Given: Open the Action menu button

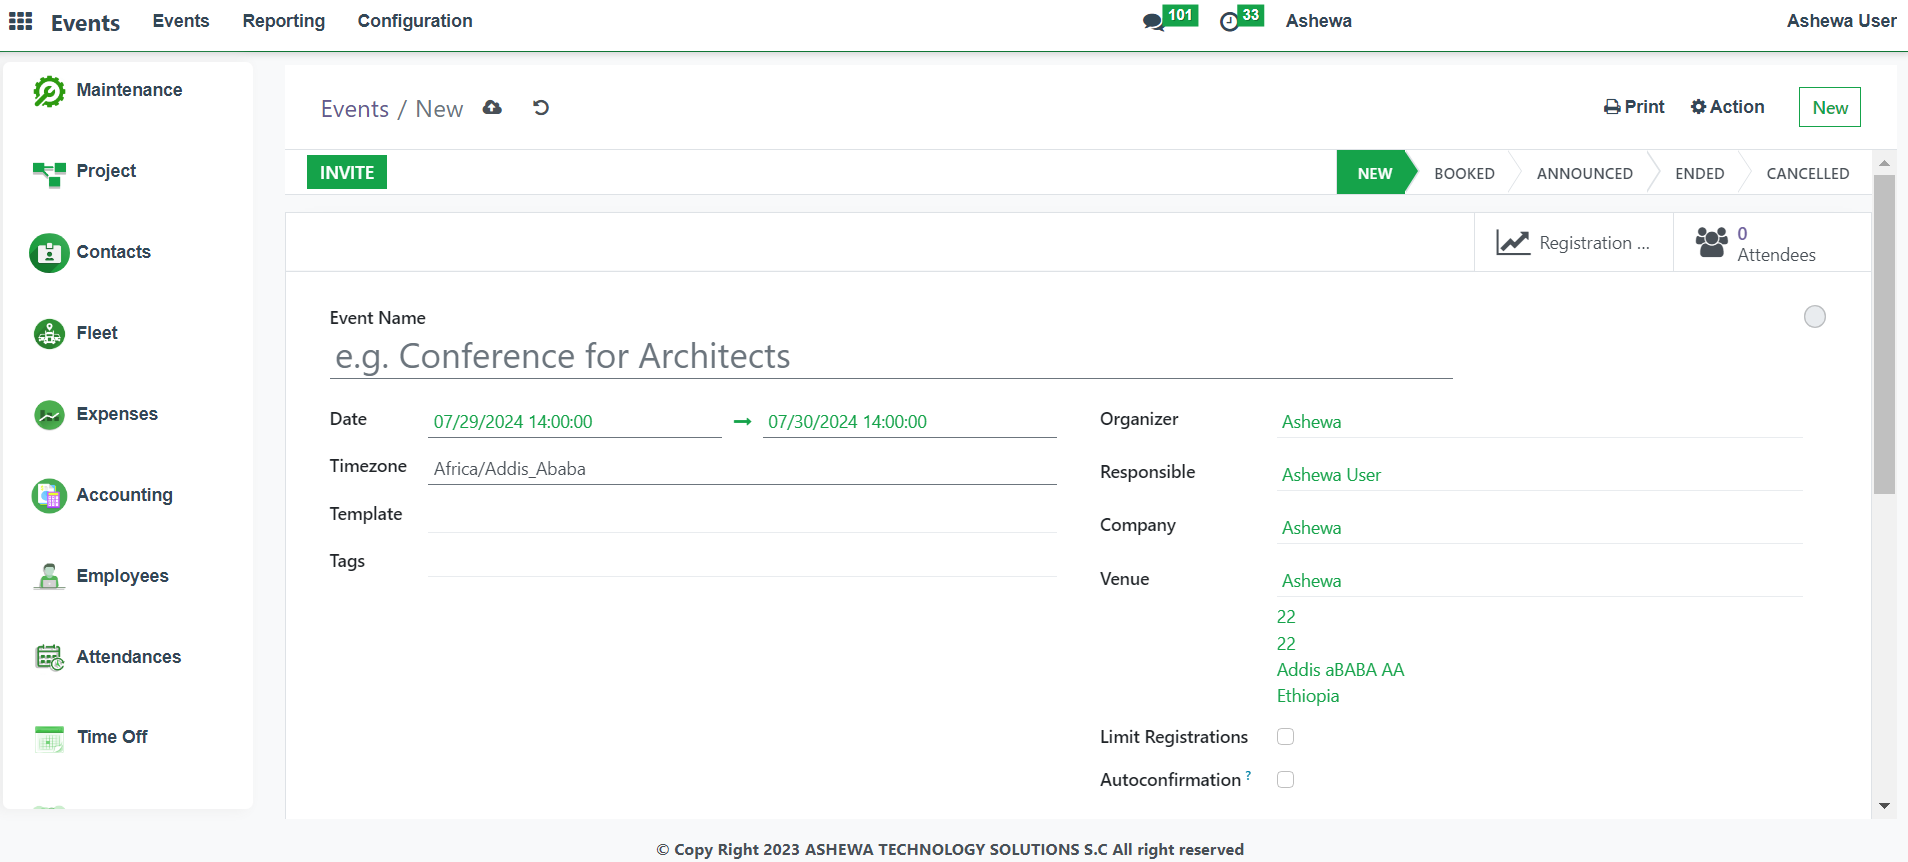Looking at the screenshot, I should [1727, 107].
